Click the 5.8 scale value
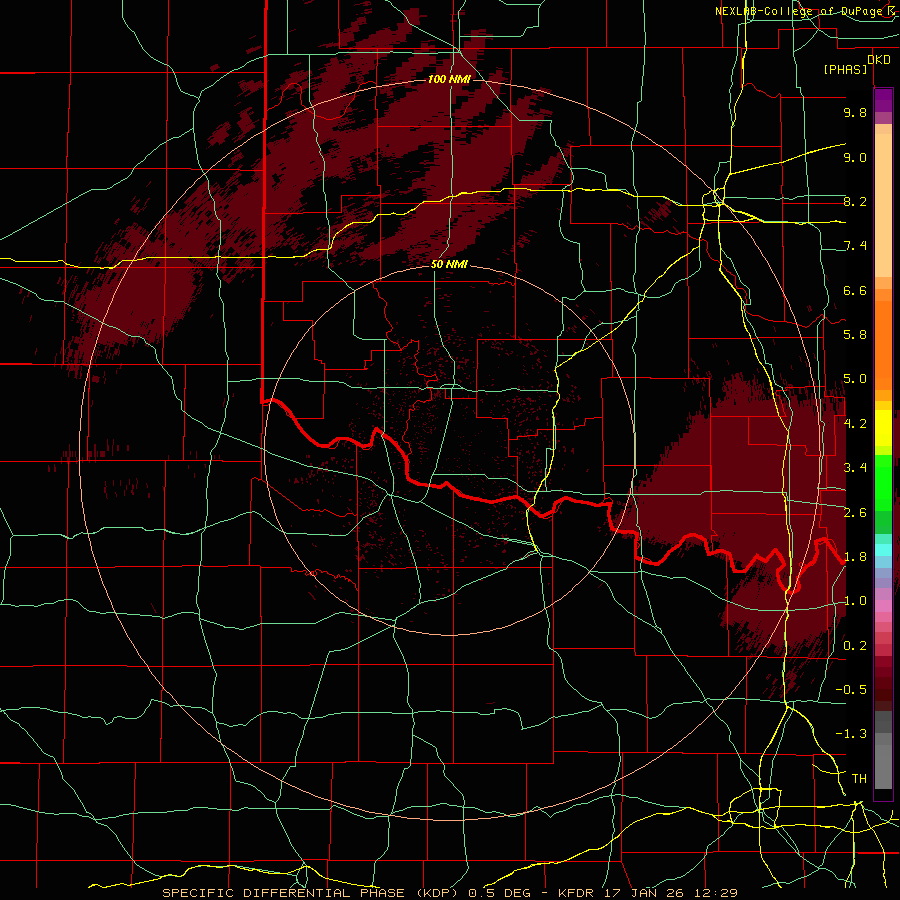The height and width of the screenshot is (900, 900). (x=855, y=335)
